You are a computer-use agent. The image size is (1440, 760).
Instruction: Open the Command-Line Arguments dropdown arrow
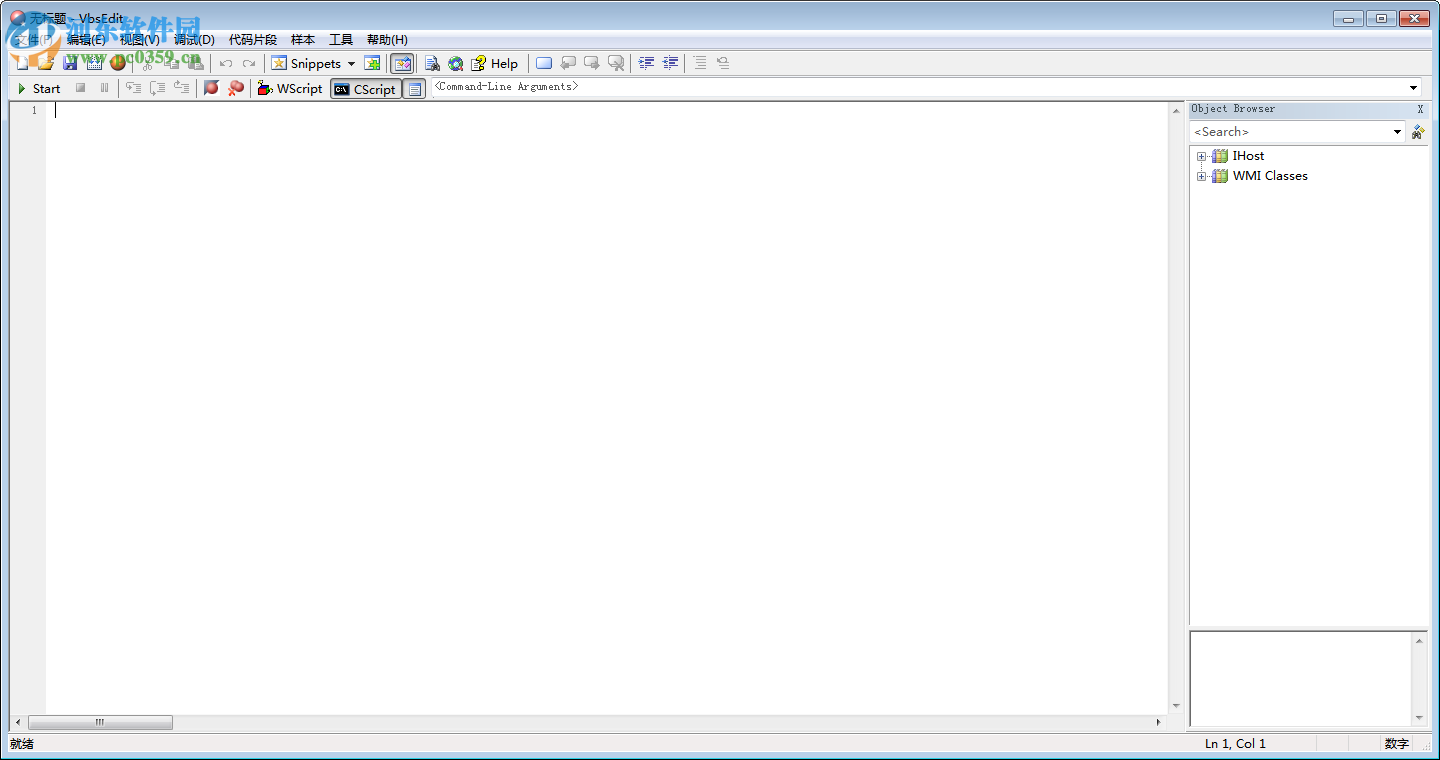pyautogui.click(x=1414, y=88)
